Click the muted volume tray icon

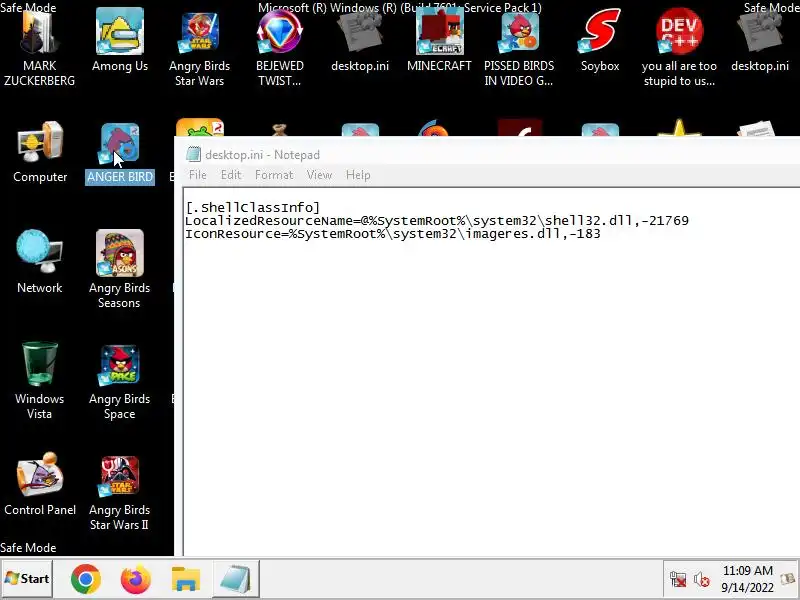point(702,580)
